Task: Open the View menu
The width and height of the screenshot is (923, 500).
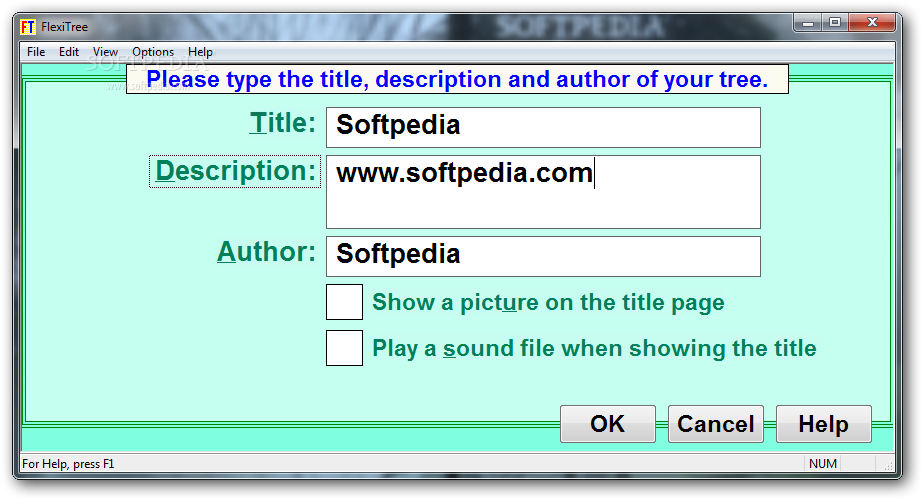Action: coord(105,52)
